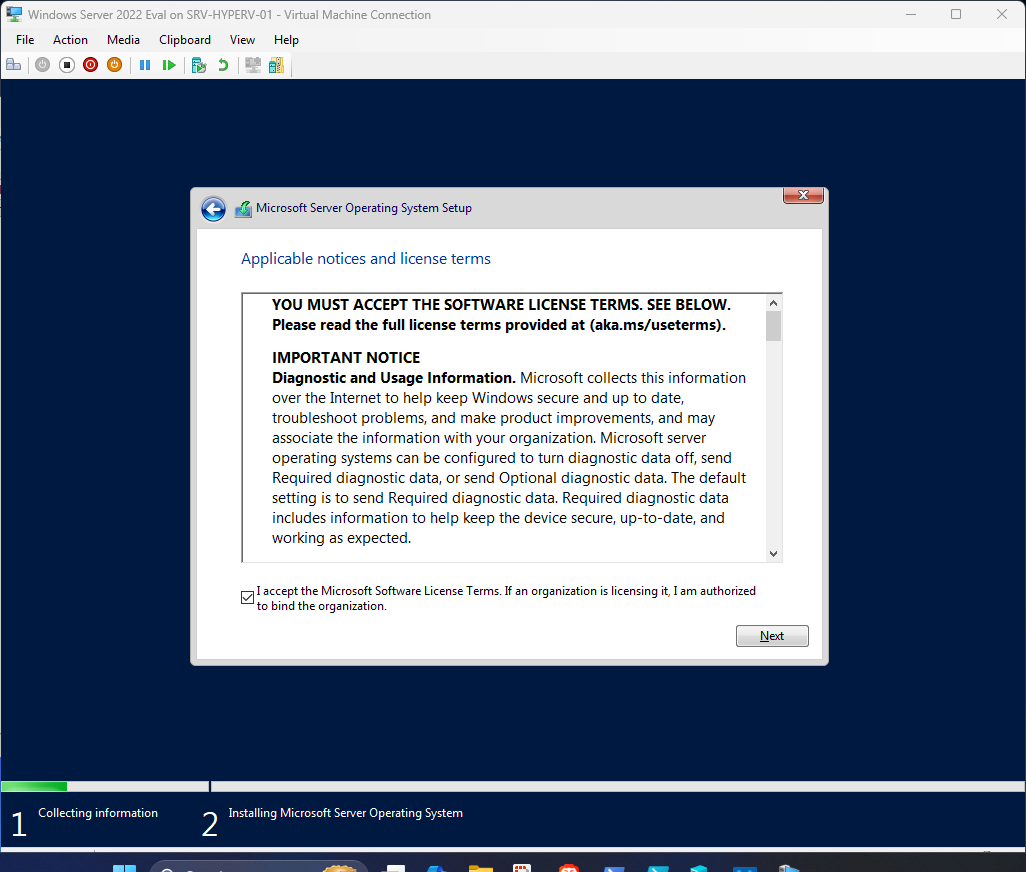The width and height of the screenshot is (1026, 872).
Task: Save the virtual machine state
Action: (x=113, y=64)
